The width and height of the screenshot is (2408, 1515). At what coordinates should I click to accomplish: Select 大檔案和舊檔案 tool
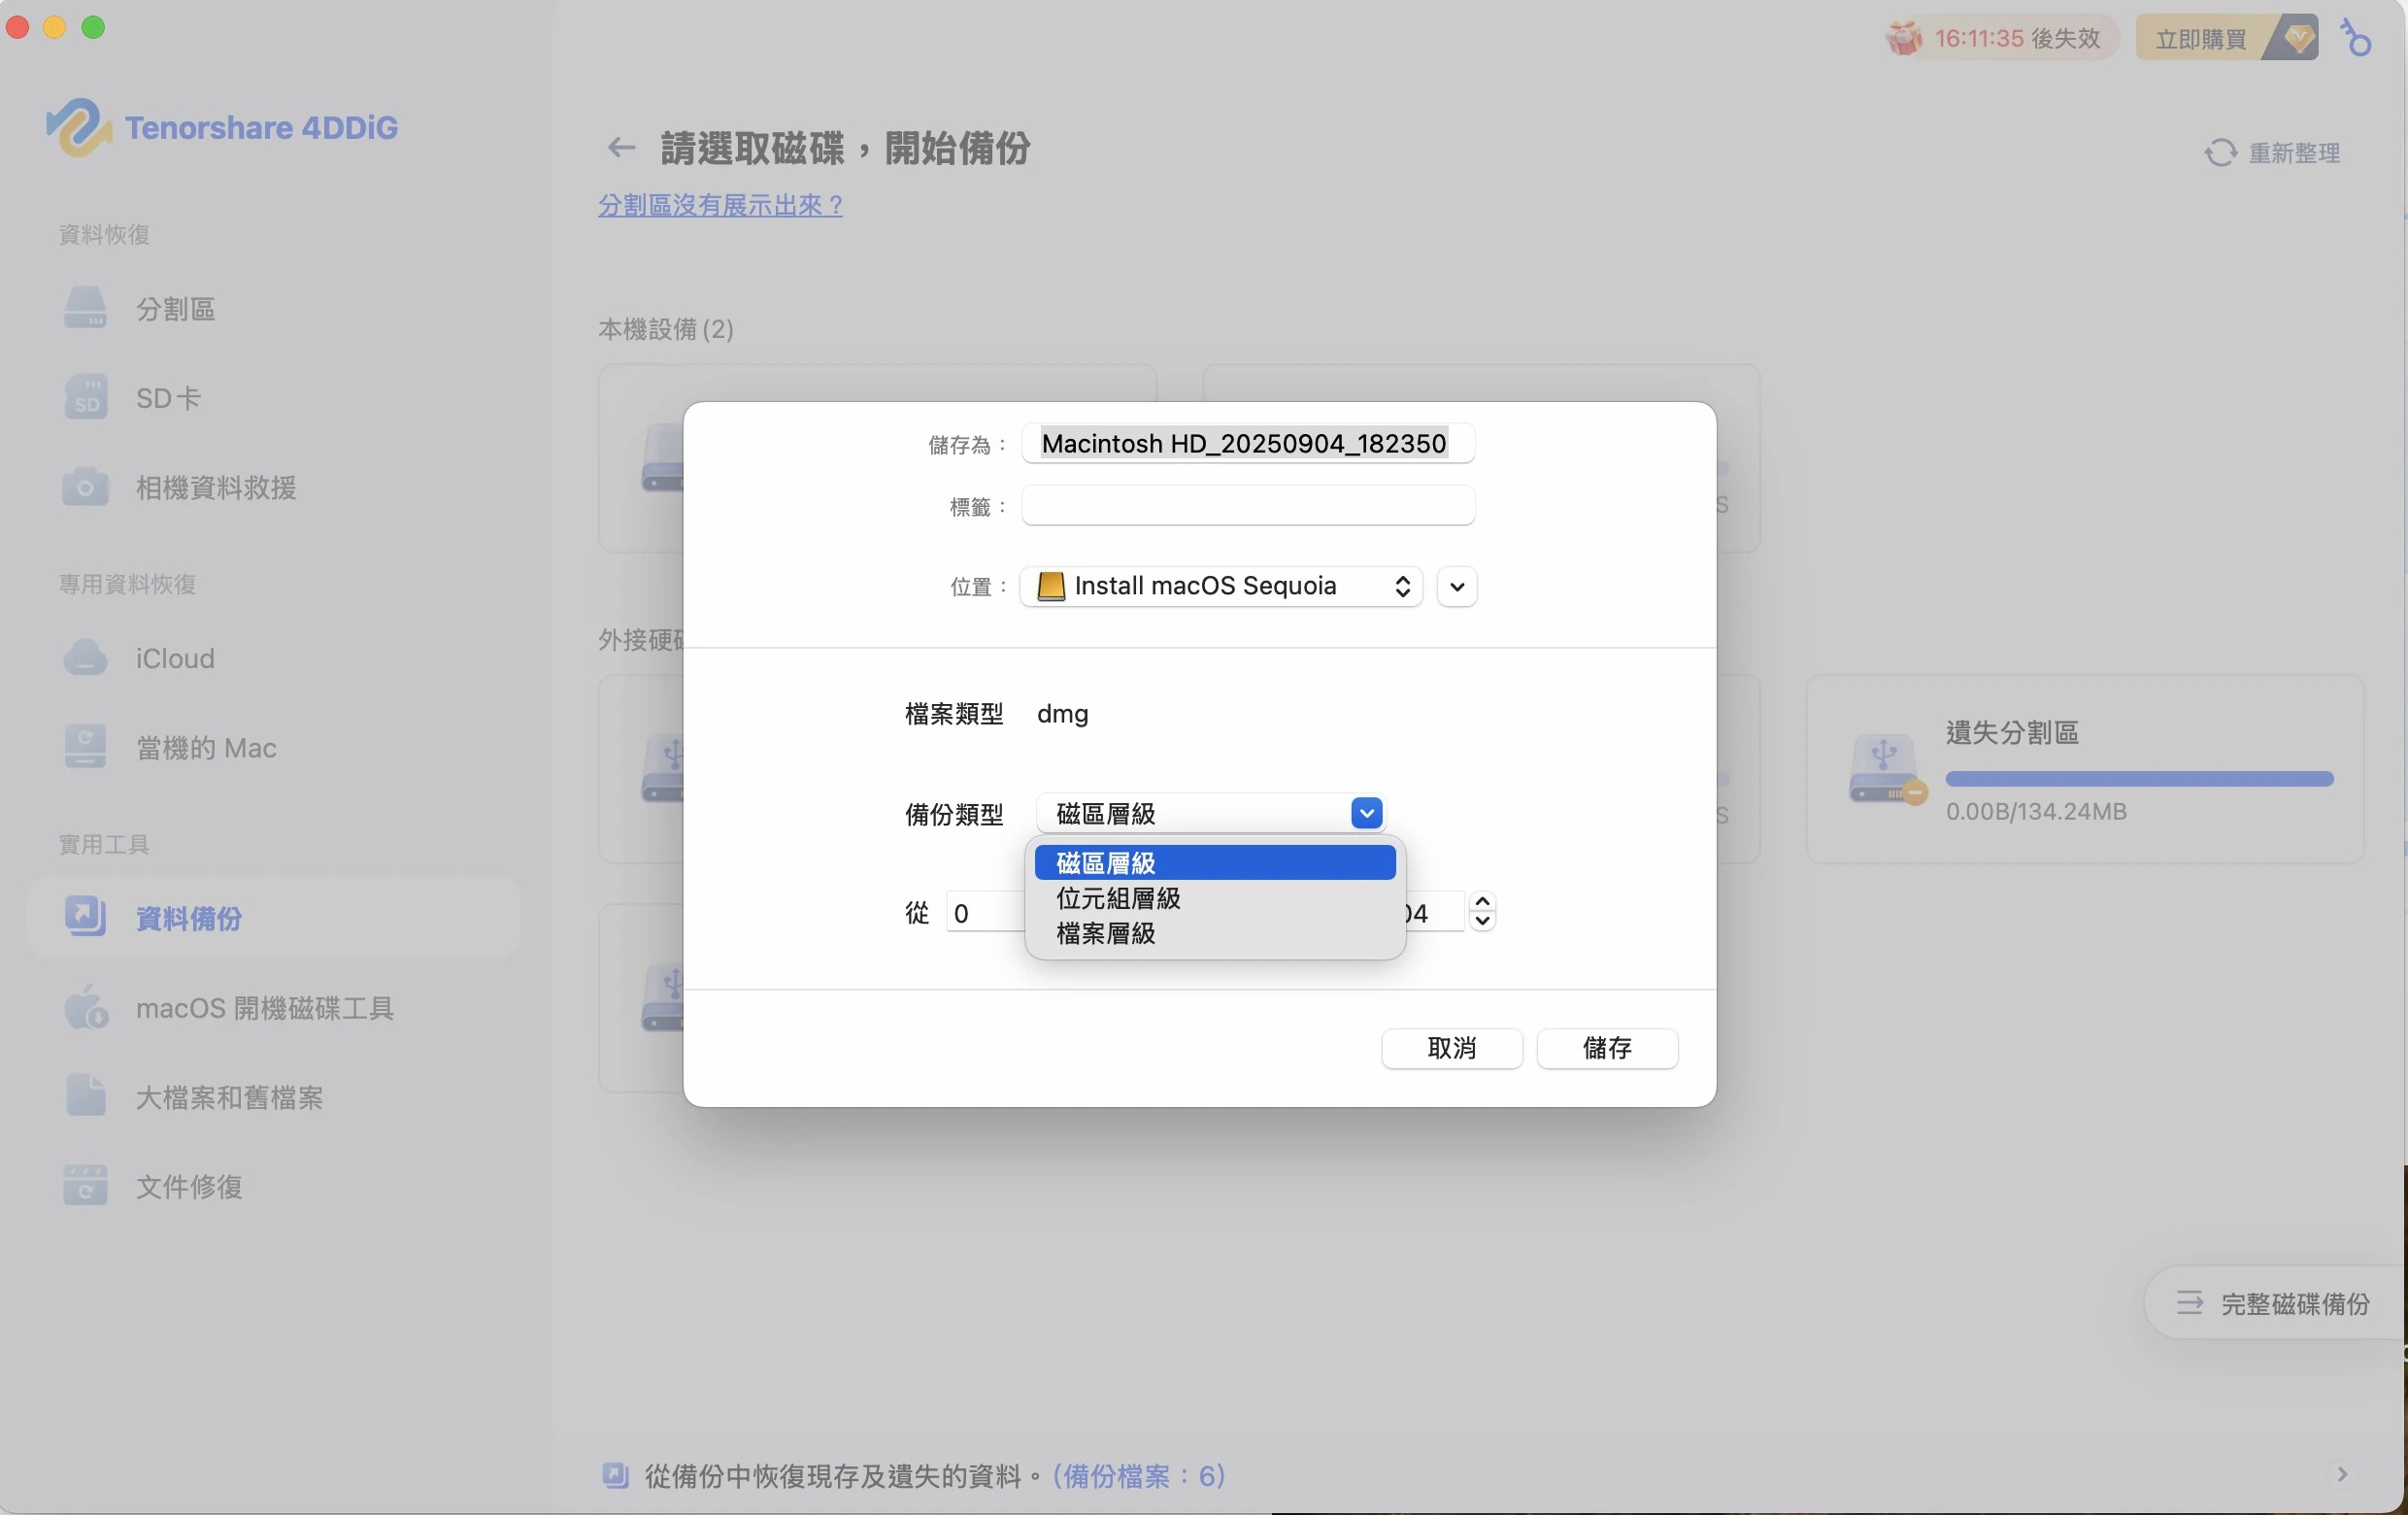click(x=228, y=1097)
